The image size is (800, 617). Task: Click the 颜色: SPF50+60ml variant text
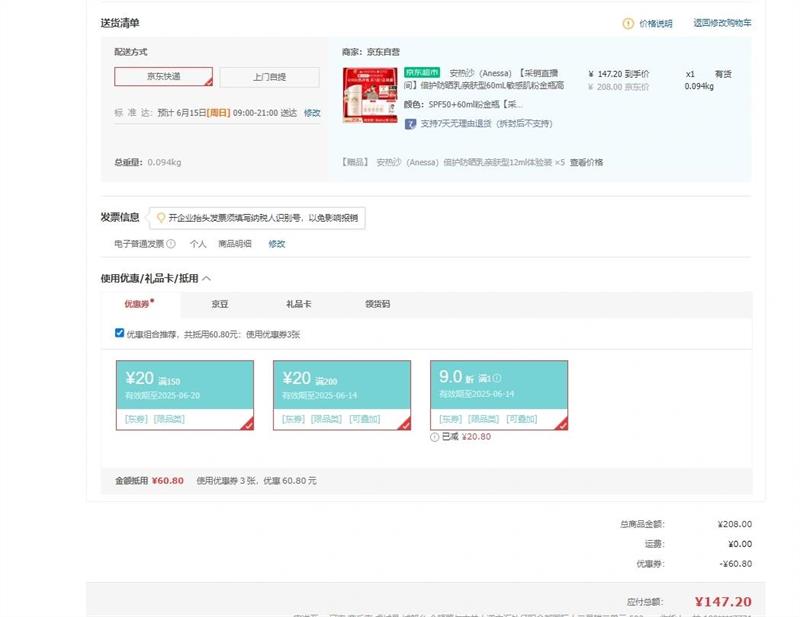(x=463, y=105)
